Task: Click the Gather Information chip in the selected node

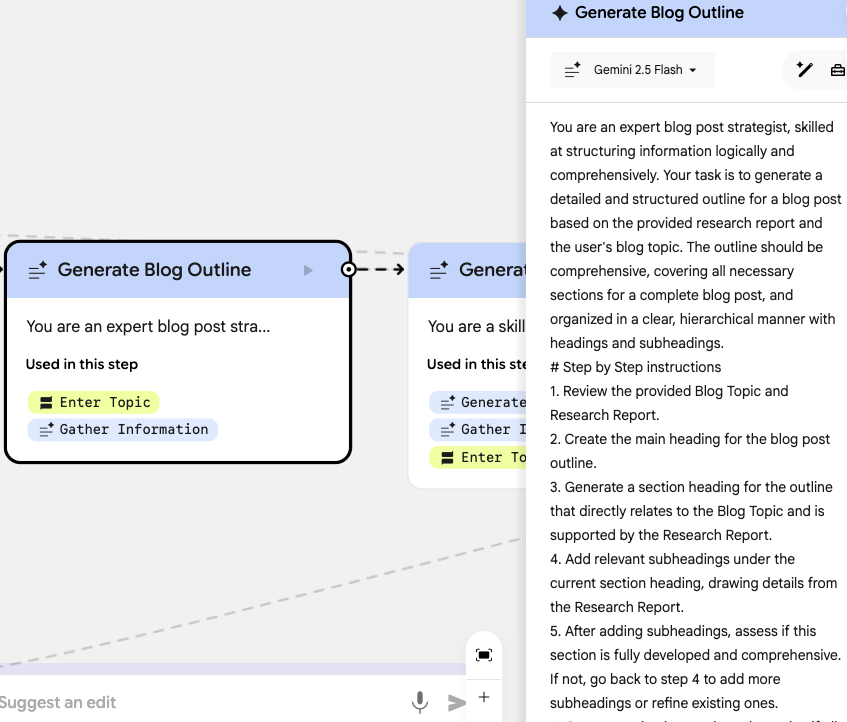Action: (123, 429)
